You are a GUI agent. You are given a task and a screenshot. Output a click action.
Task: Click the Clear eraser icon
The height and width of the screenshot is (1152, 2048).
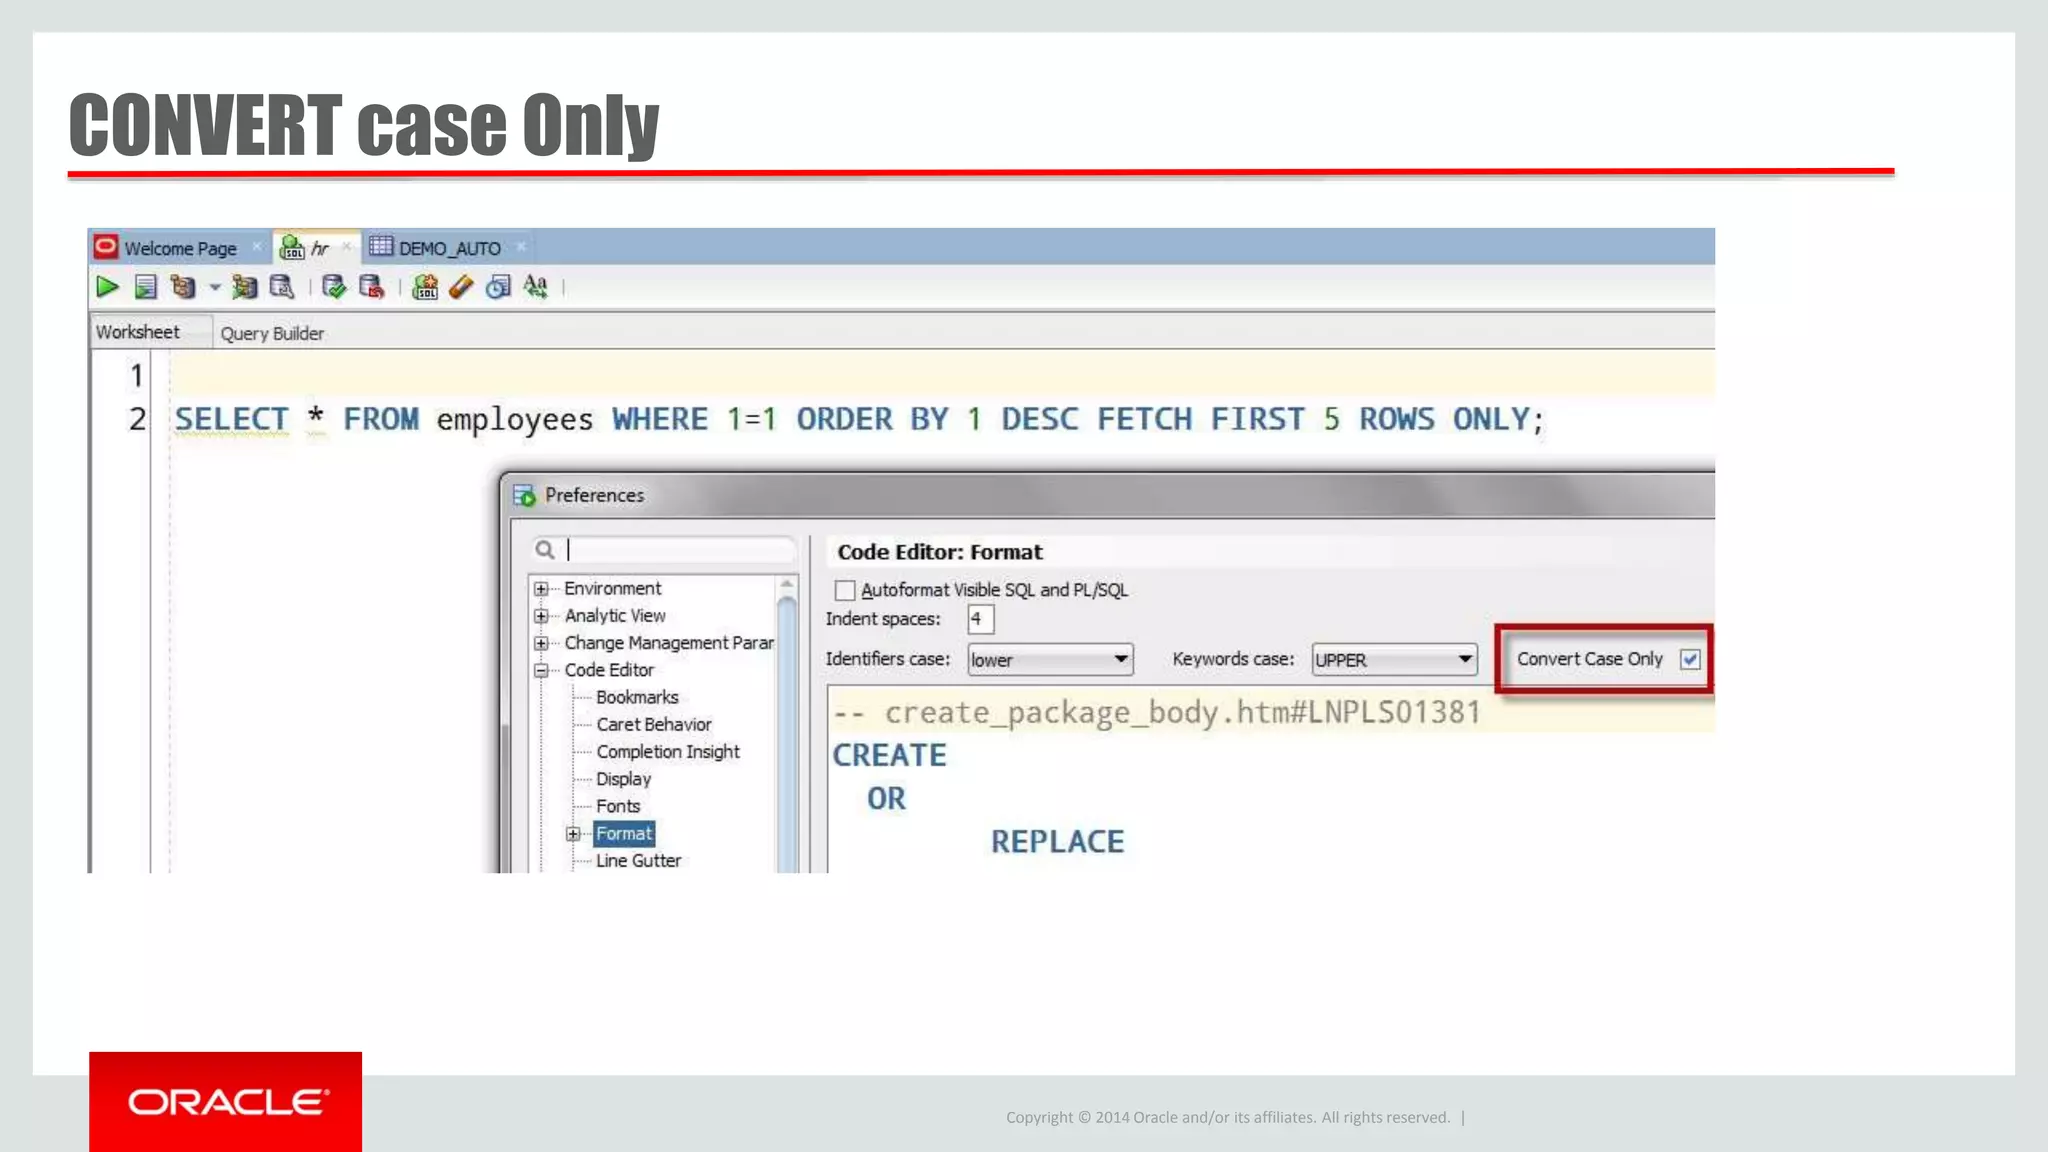click(461, 288)
